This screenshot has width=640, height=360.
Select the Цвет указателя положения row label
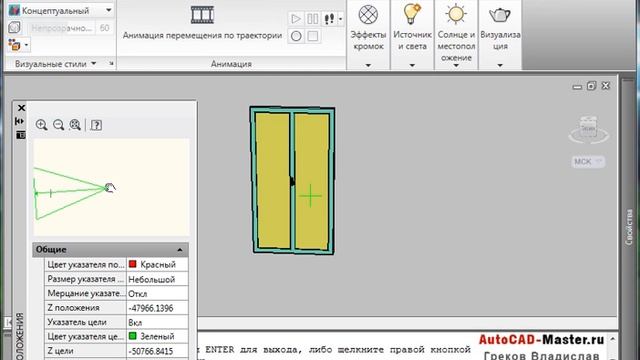click(x=85, y=264)
